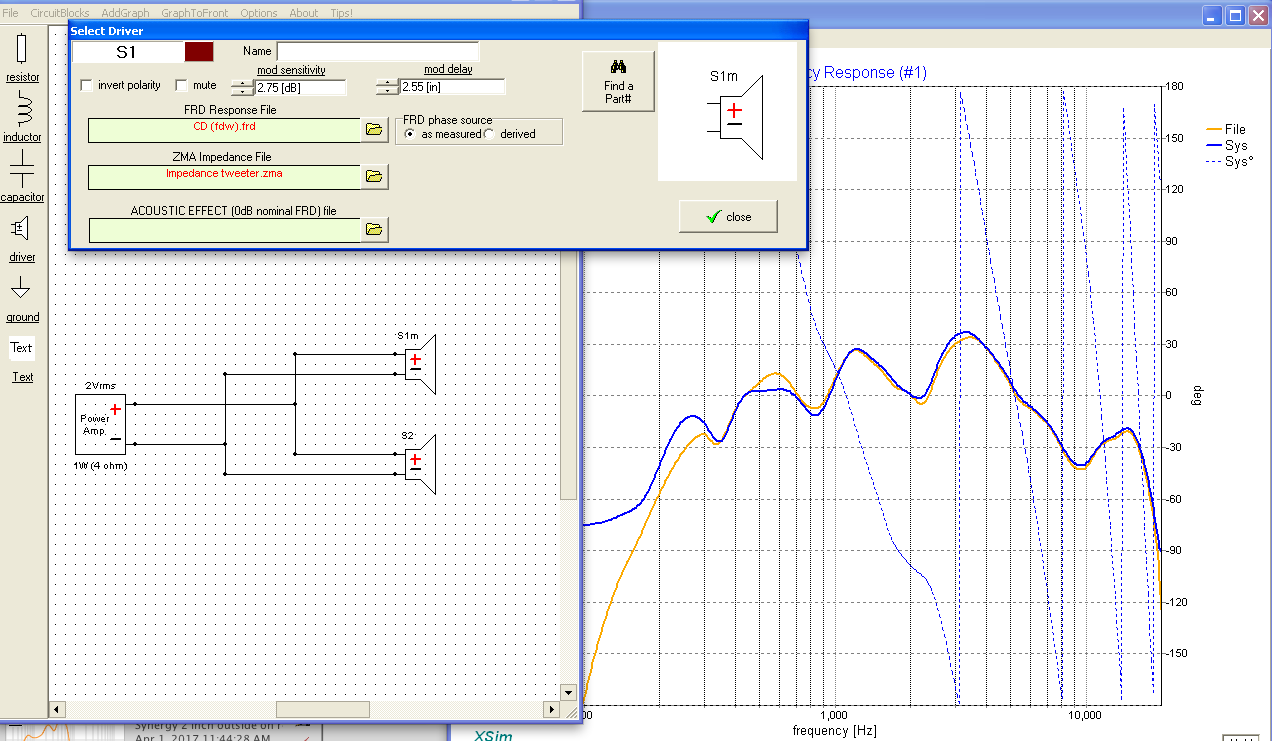Toggle the invert polarity checkbox
The image size is (1272, 741).
87,85
